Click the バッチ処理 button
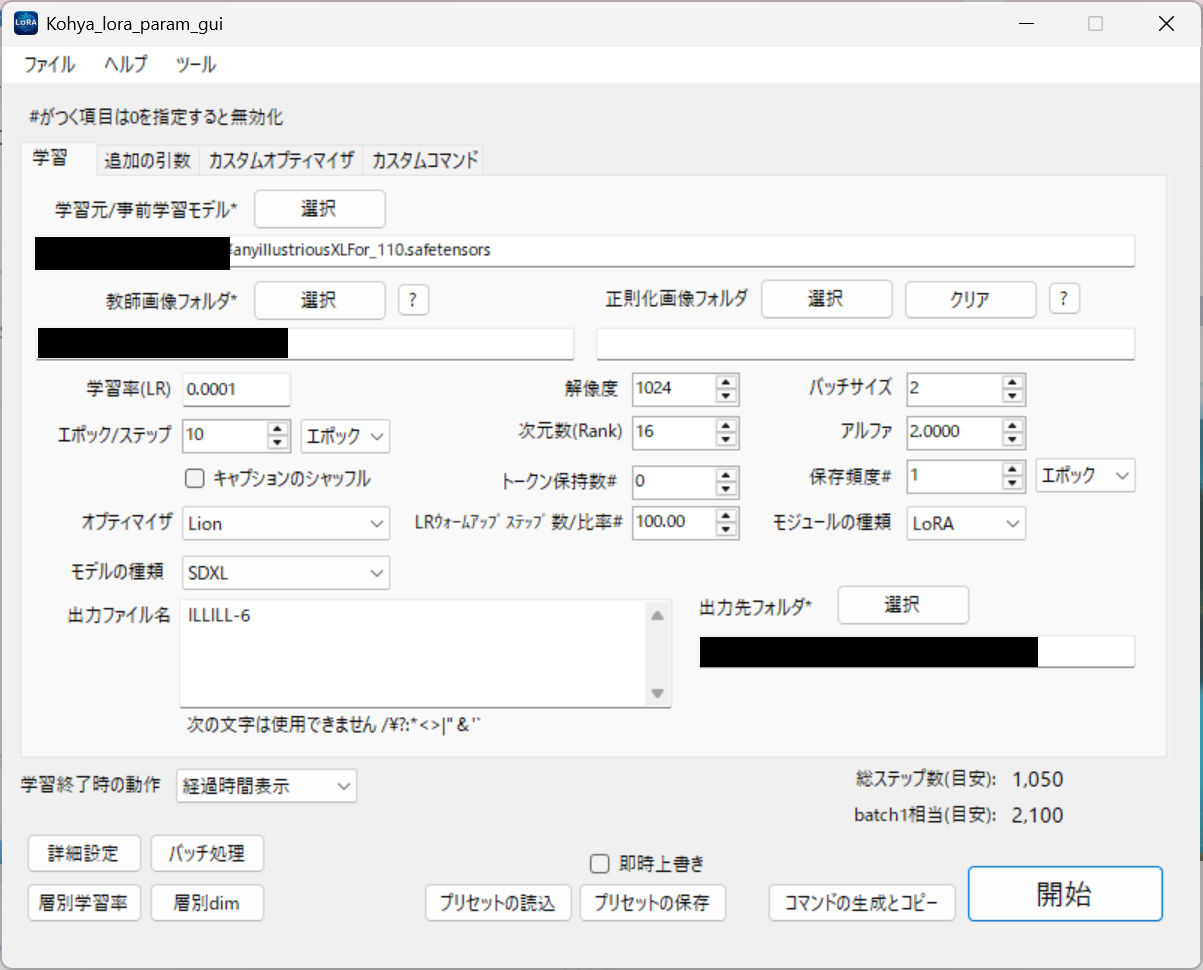 pos(207,853)
